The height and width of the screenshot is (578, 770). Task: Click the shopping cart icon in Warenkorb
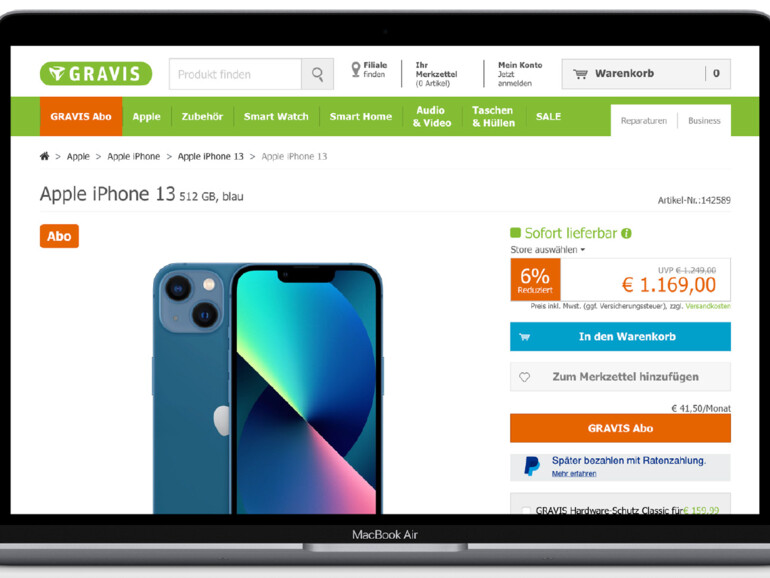(x=580, y=74)
